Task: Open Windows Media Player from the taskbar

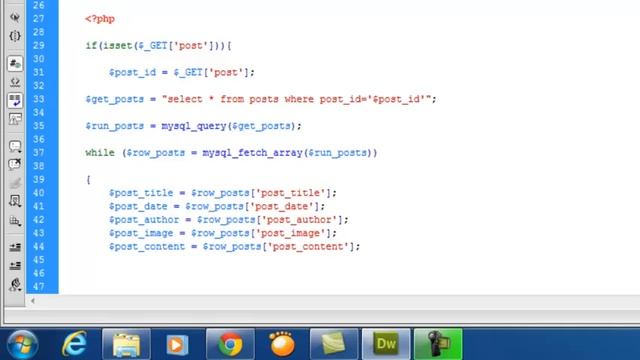Action: click(177, 344)
